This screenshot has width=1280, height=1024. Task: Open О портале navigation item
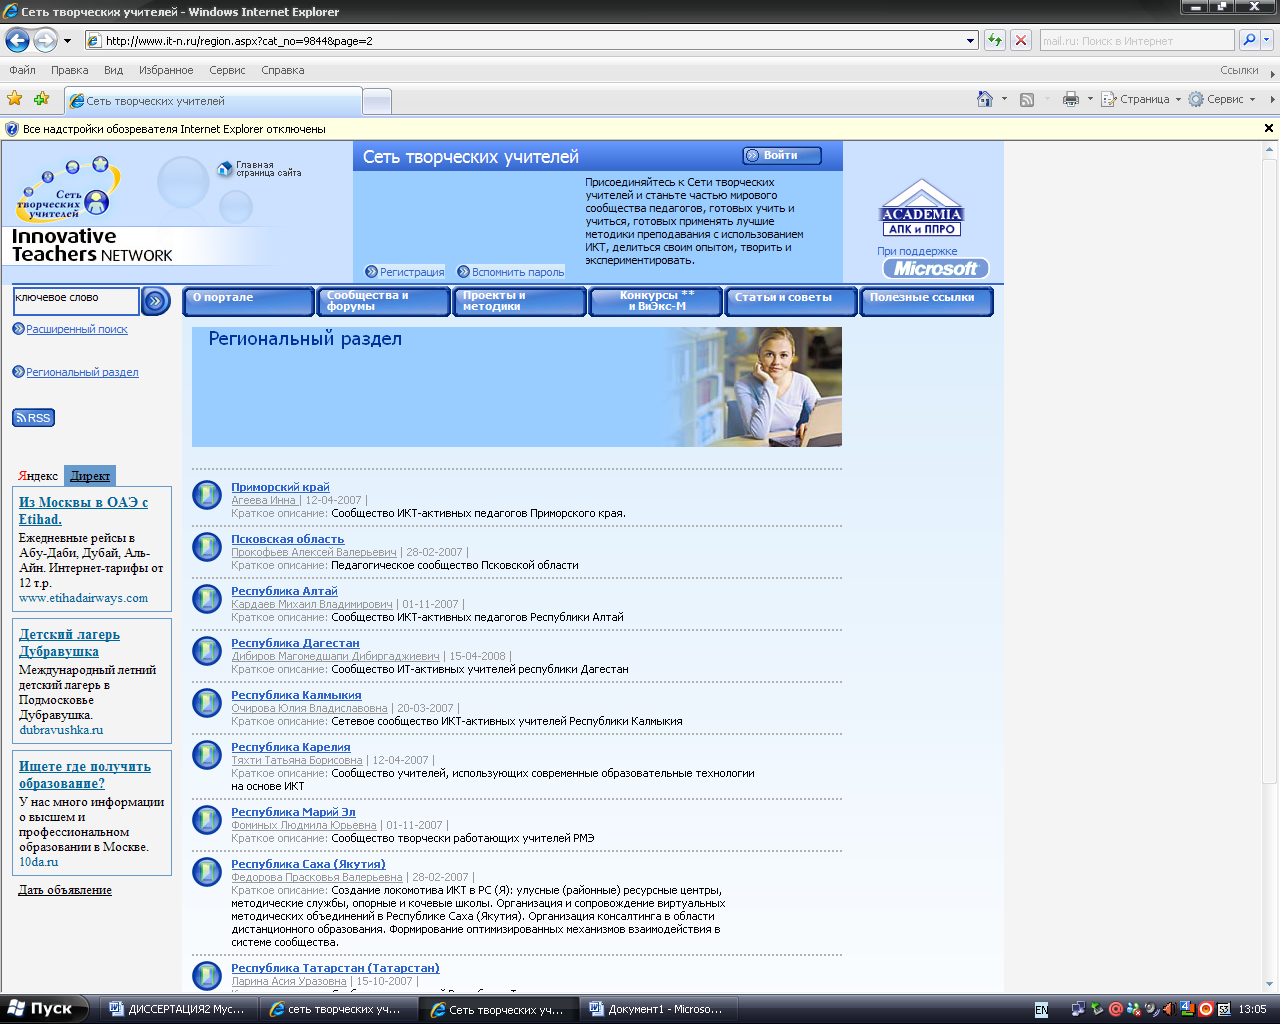point(248,301)
